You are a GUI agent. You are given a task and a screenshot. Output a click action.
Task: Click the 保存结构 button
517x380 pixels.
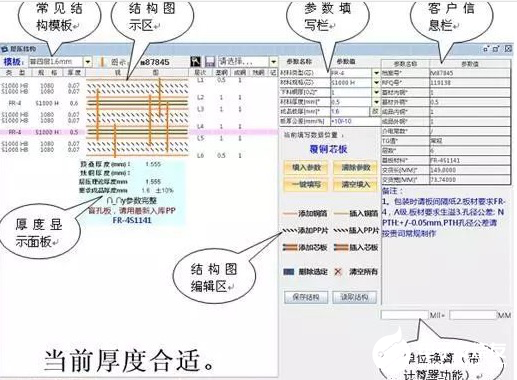pyautogui.click(x=306, y=297)
